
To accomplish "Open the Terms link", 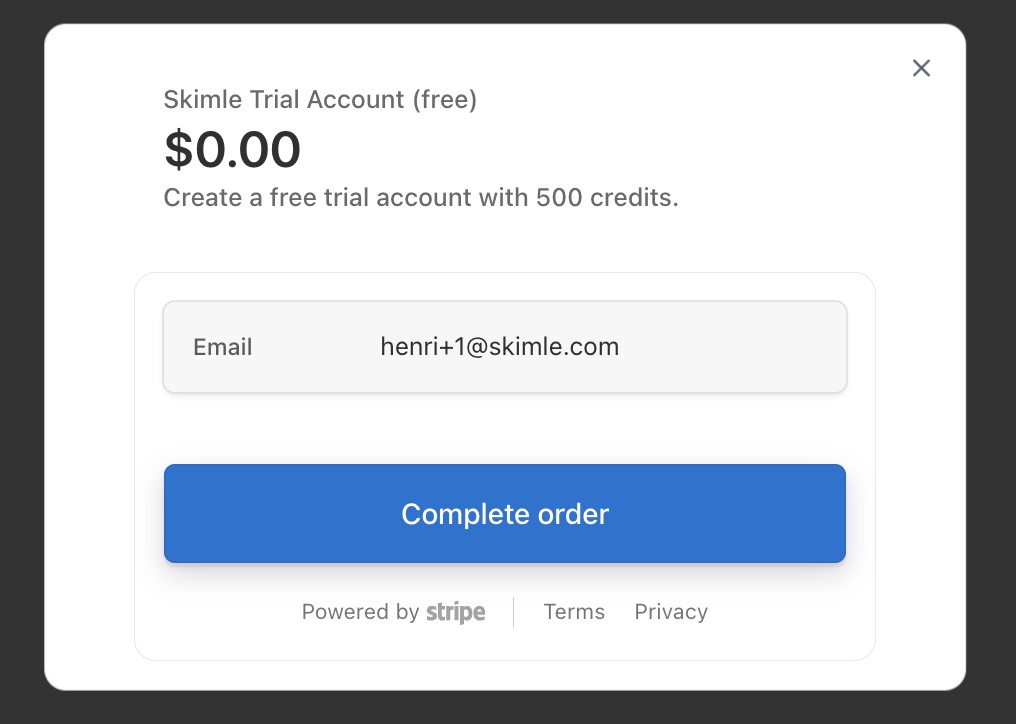I will point(574,612).
